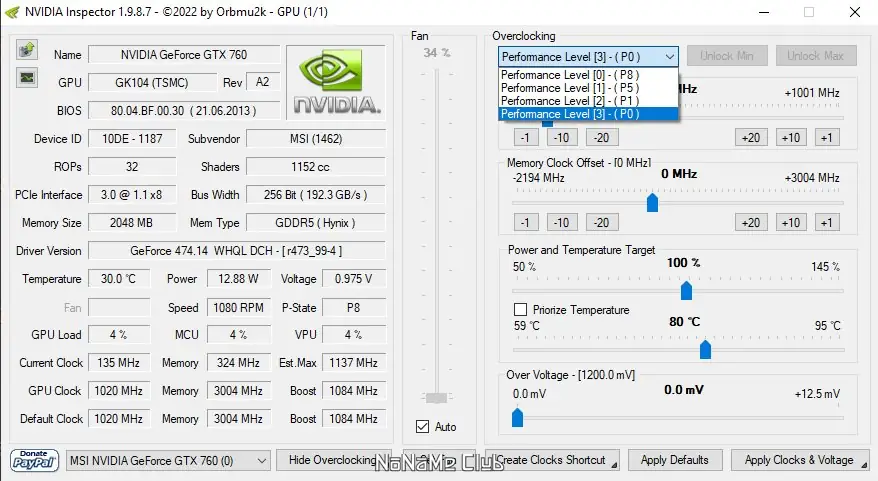Open the sensor monitoring graph icon

[26, 77]
